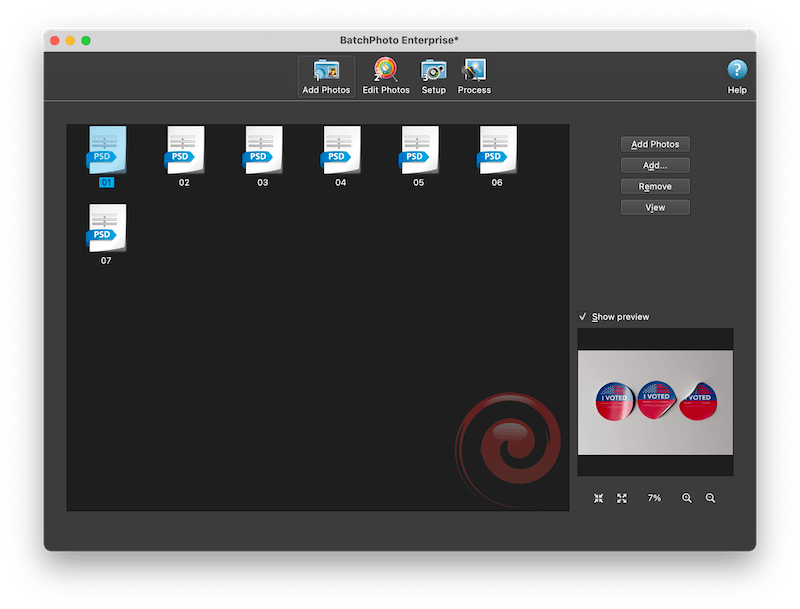Screen dimensions: 800x609
Task: Open the Process step
Action: point(474,77)
